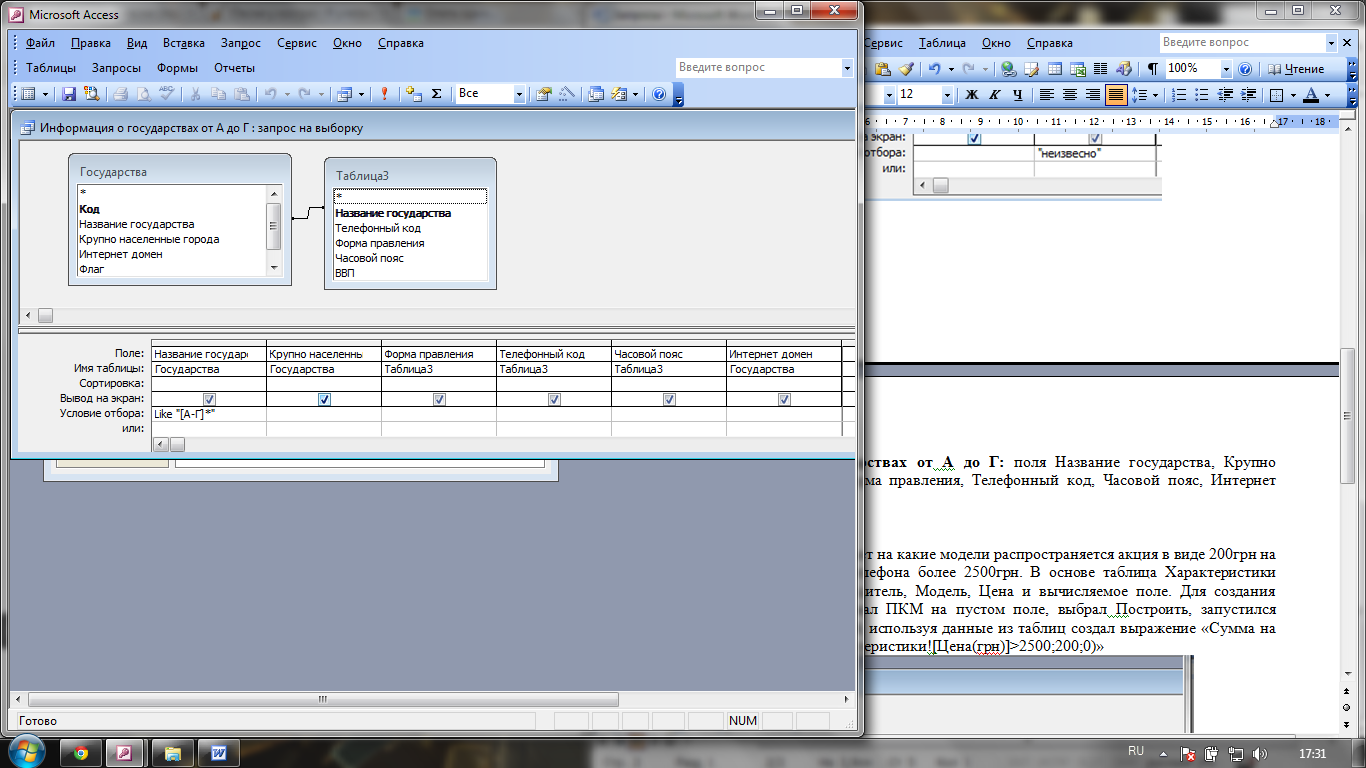Click the criteria cell Like "[А-Г]*"
Image resolution: width=1366 pixels, height=768 pixels.
[209, 413]
